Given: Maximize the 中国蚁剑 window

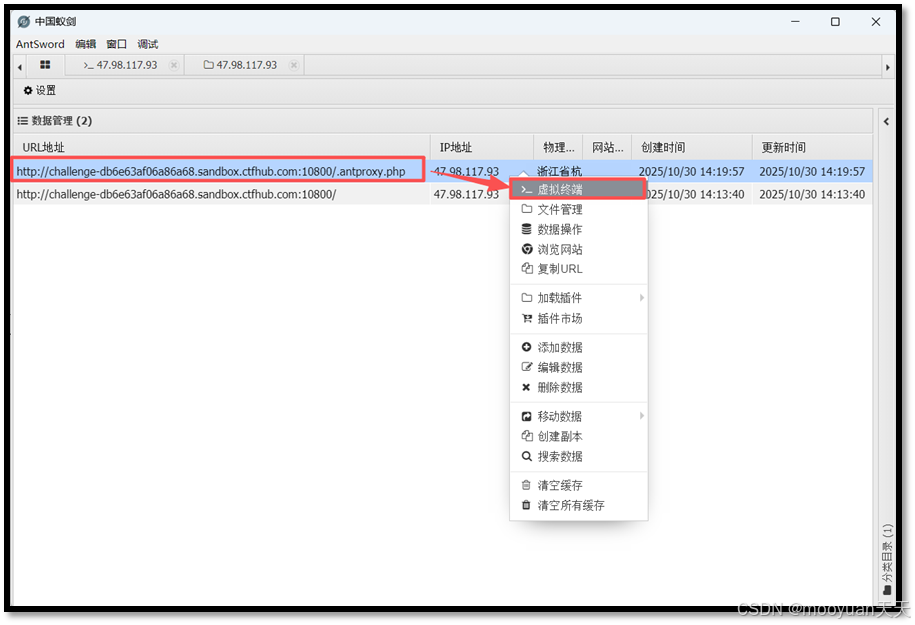Looking at the screenshot, I should 835,22.
